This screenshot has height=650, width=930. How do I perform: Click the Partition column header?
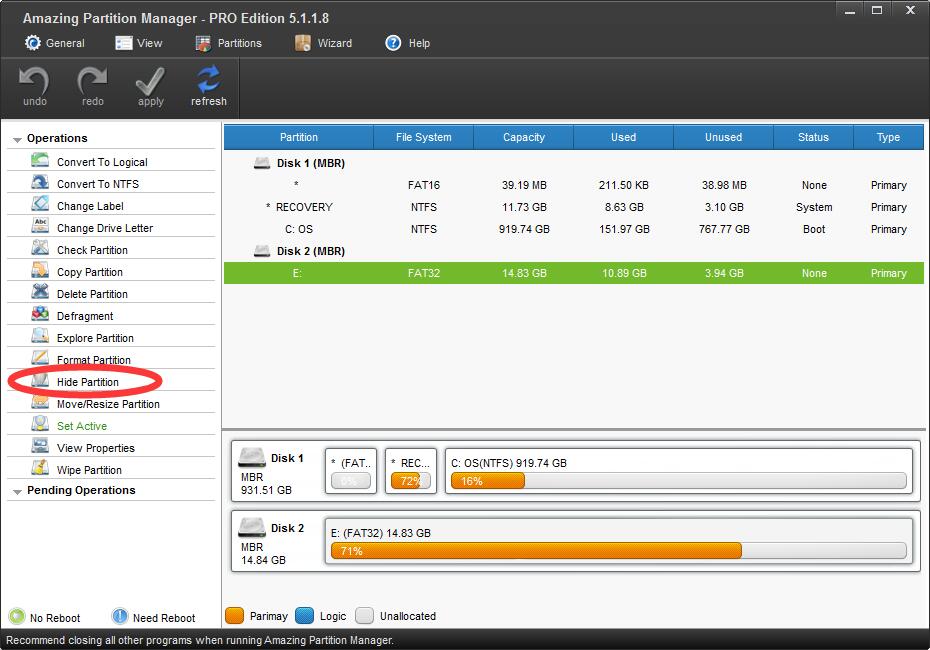coord(299,137)
